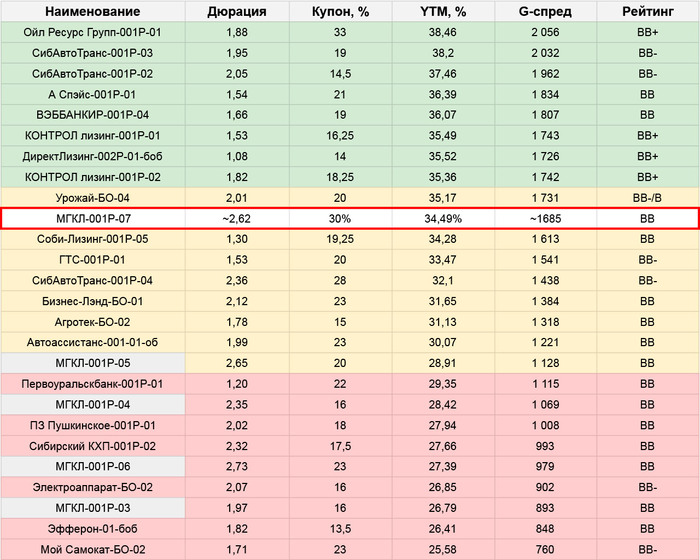Click YTM value '35,52'
This screenshot has width=700, height=560.
[443, 156]
